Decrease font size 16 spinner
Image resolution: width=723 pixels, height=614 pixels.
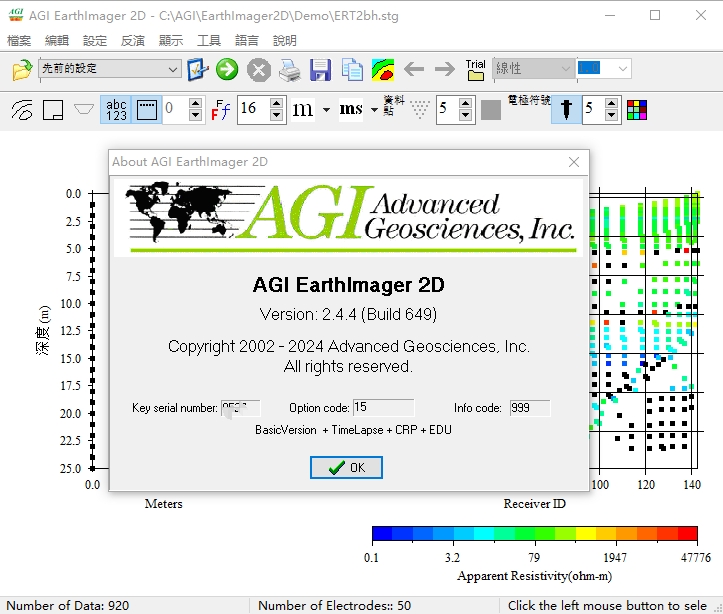[x=276, y=115]
